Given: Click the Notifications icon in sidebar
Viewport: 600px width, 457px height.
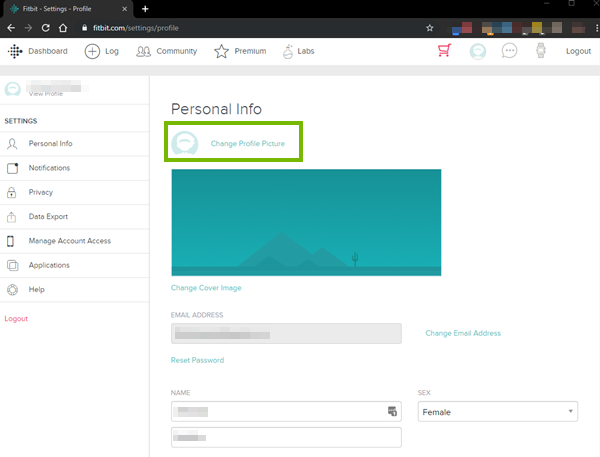Looking at the screenshot, I should (x=13, y=168).
